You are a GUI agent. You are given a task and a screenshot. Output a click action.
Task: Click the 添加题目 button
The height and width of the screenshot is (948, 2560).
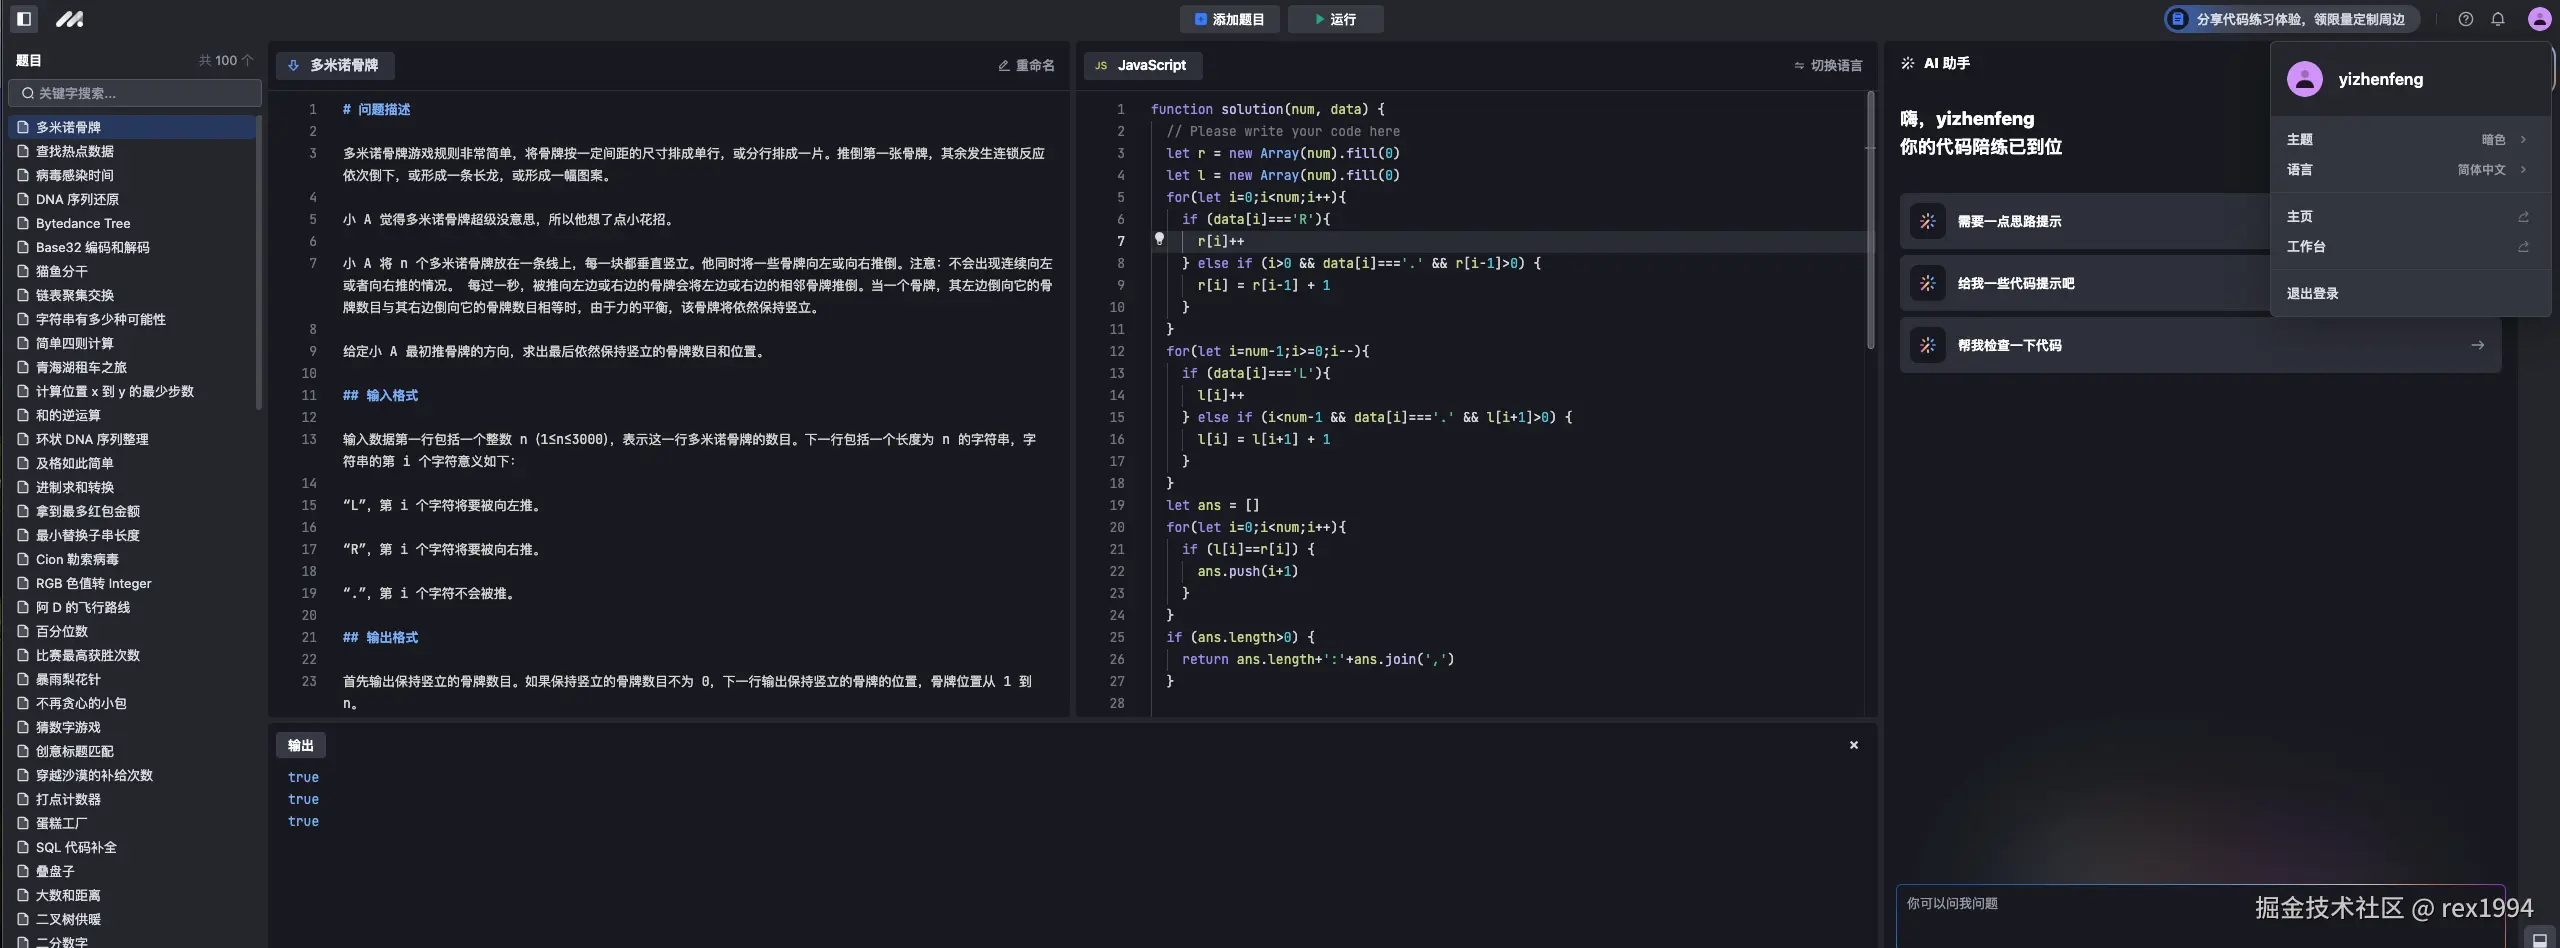(1229, 18)
